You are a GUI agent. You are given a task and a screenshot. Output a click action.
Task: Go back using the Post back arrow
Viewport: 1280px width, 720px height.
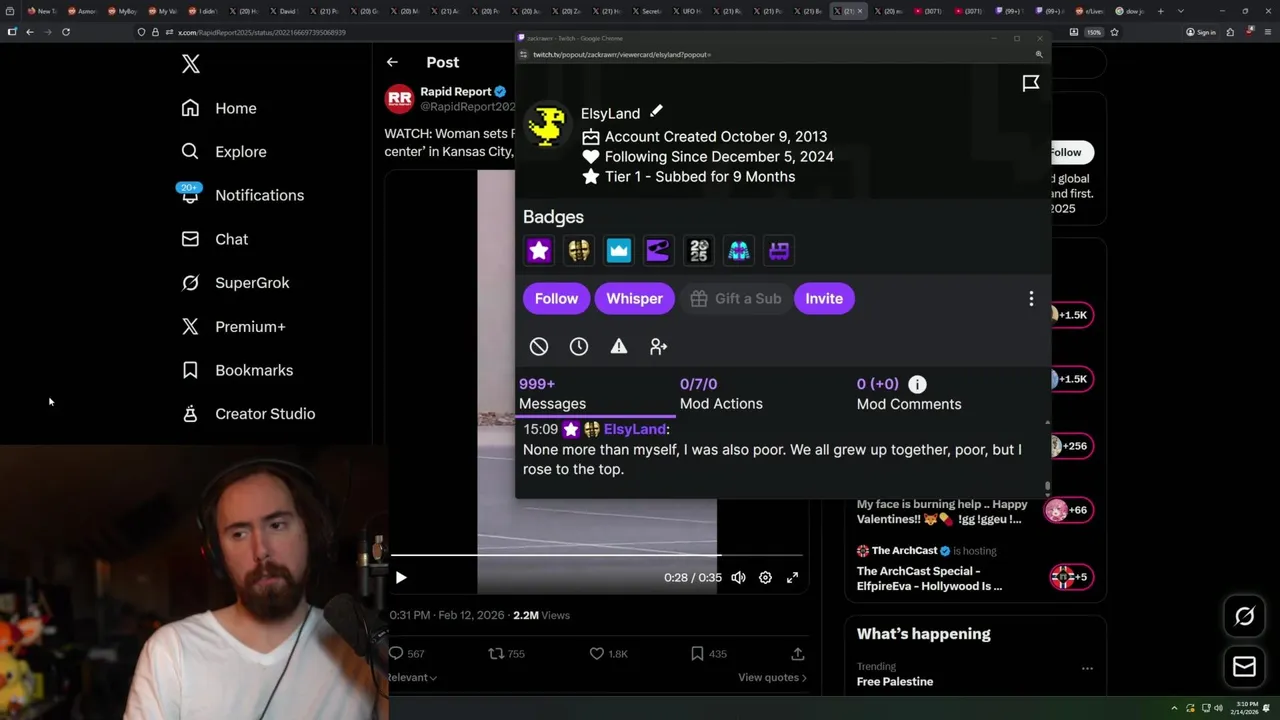[392, 62]
